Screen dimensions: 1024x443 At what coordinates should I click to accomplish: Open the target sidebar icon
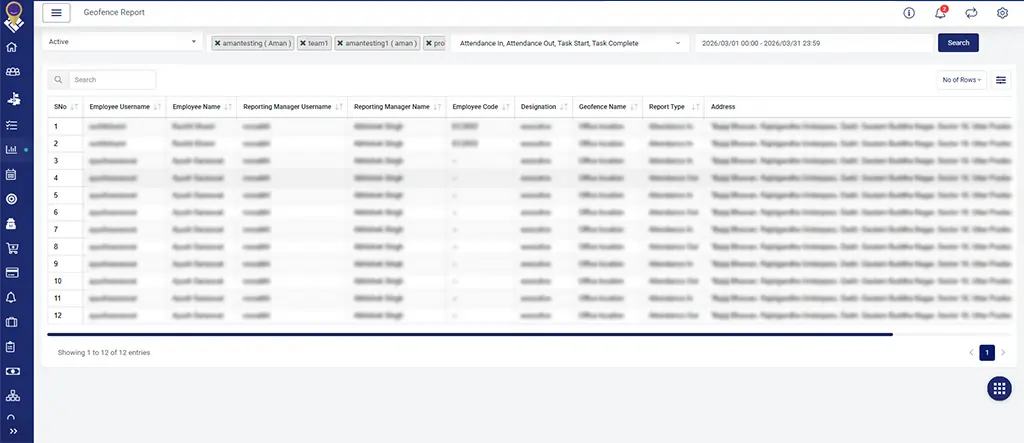pos(11,199)
